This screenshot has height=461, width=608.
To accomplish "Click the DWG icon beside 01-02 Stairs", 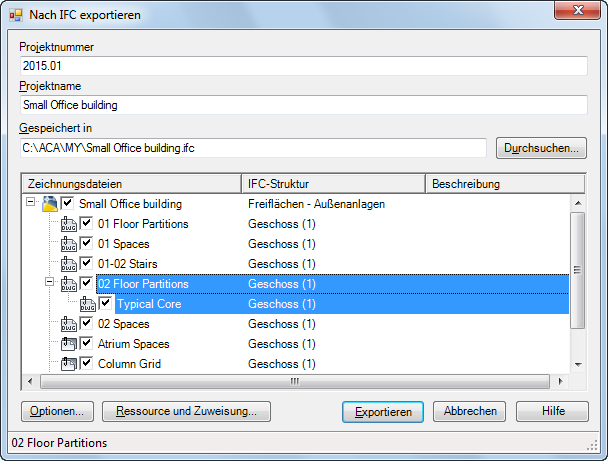I will tap(69, 264).
